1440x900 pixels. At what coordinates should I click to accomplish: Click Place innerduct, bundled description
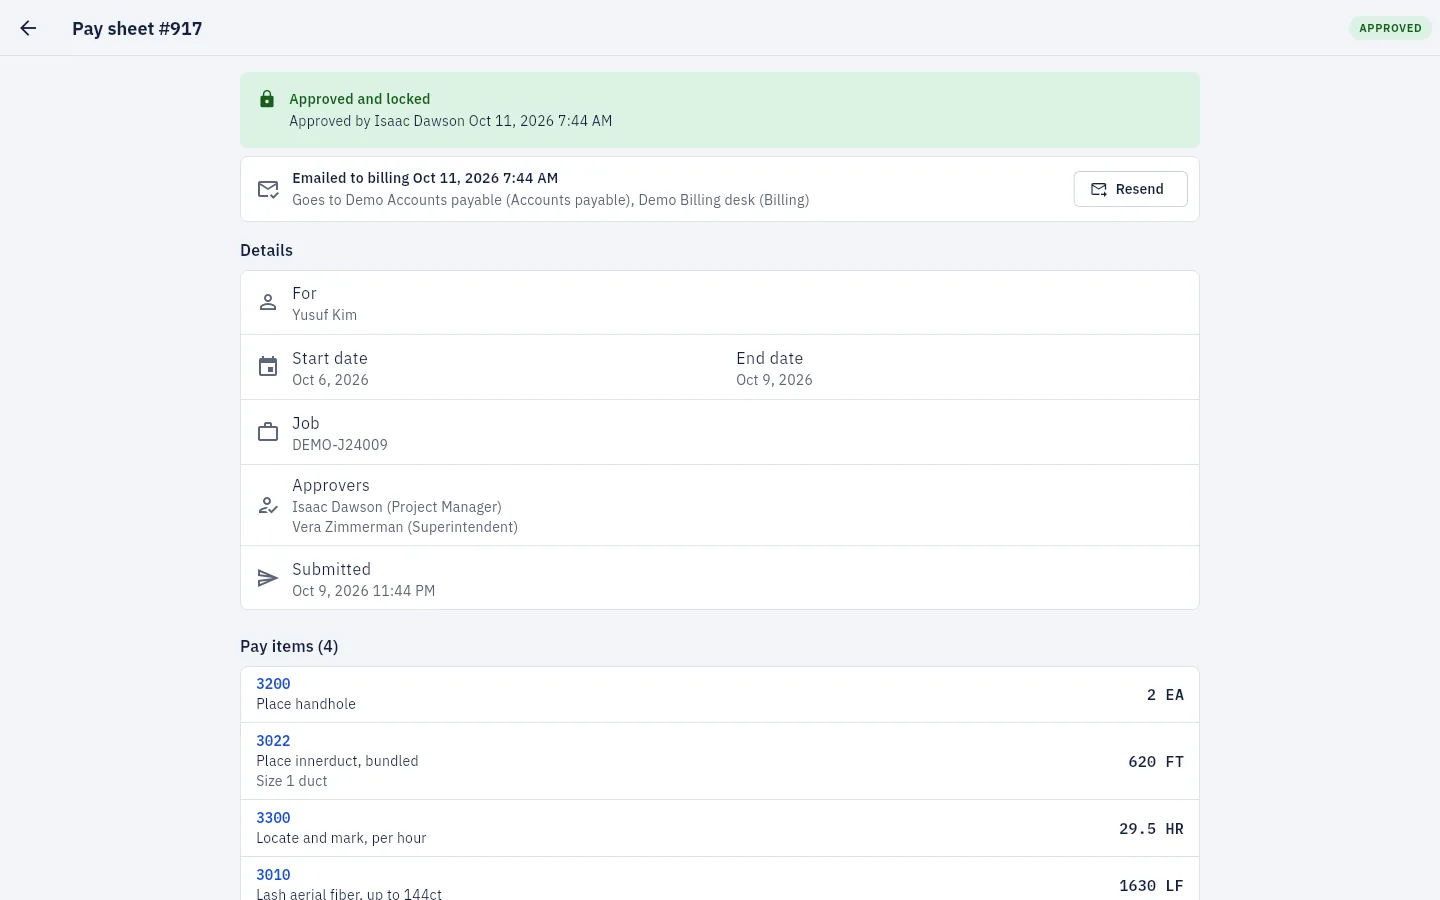[x=337, y=761]
